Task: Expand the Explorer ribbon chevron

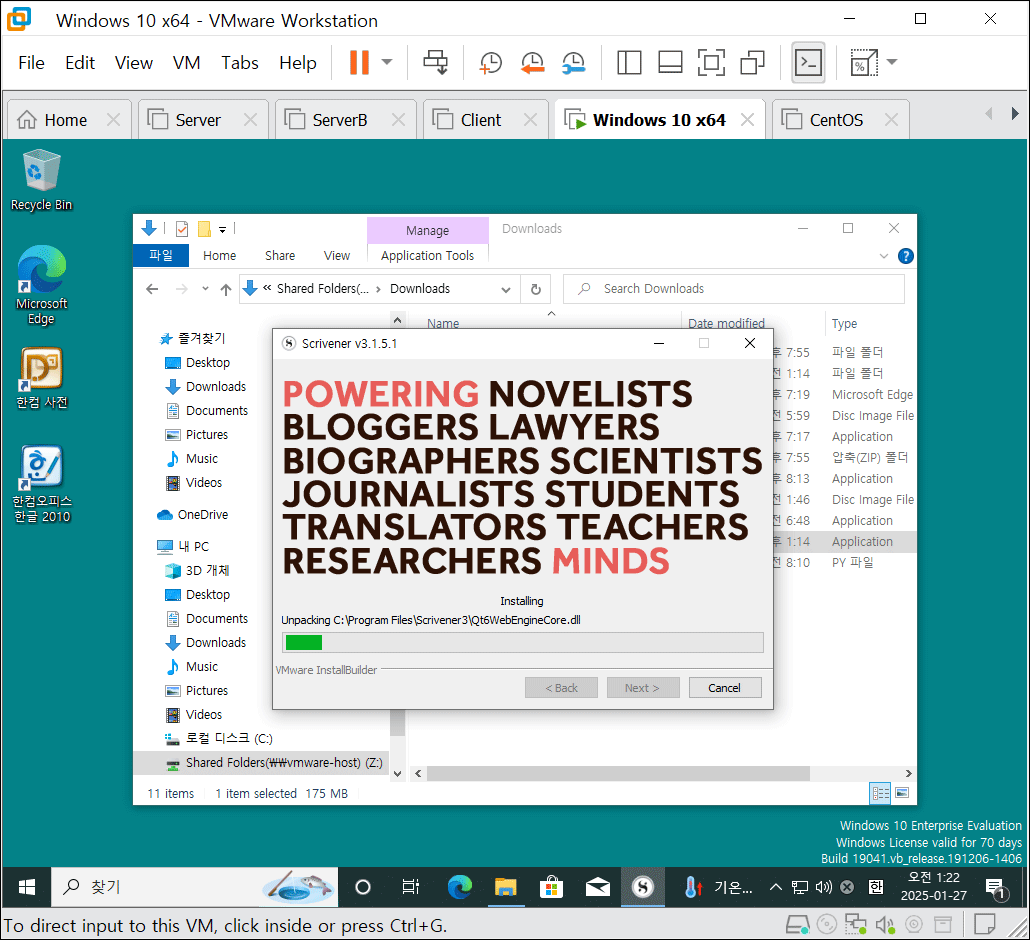Action: pyautogui.click(x=884, y=256)
